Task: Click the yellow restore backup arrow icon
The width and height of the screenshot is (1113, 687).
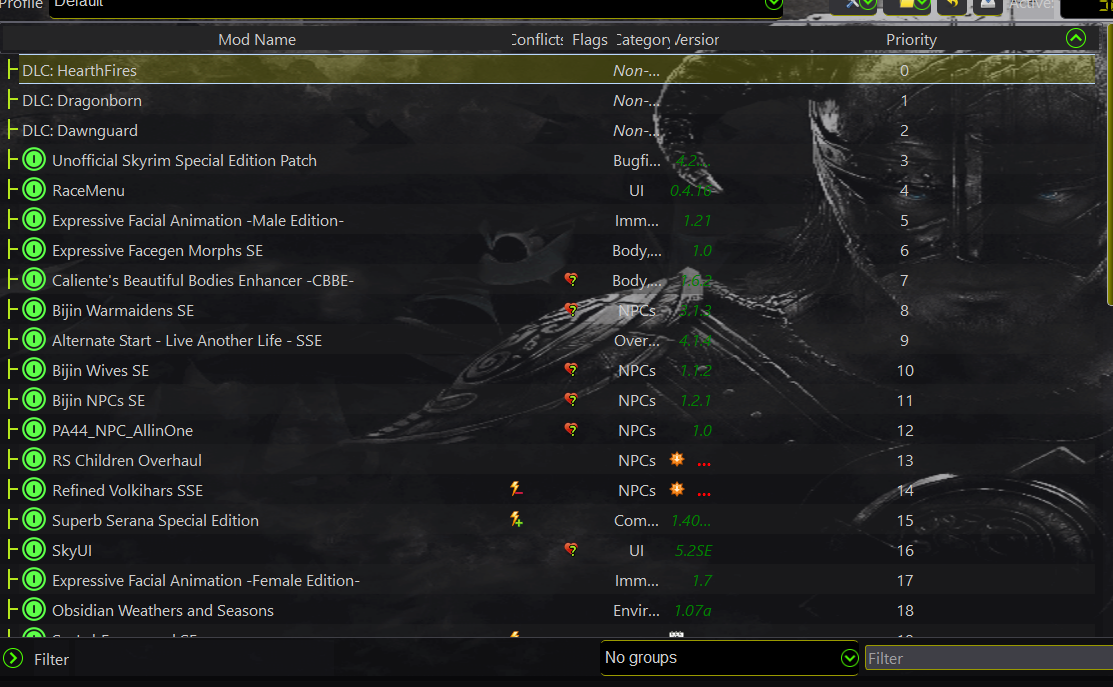Action: tap(952, 4)
